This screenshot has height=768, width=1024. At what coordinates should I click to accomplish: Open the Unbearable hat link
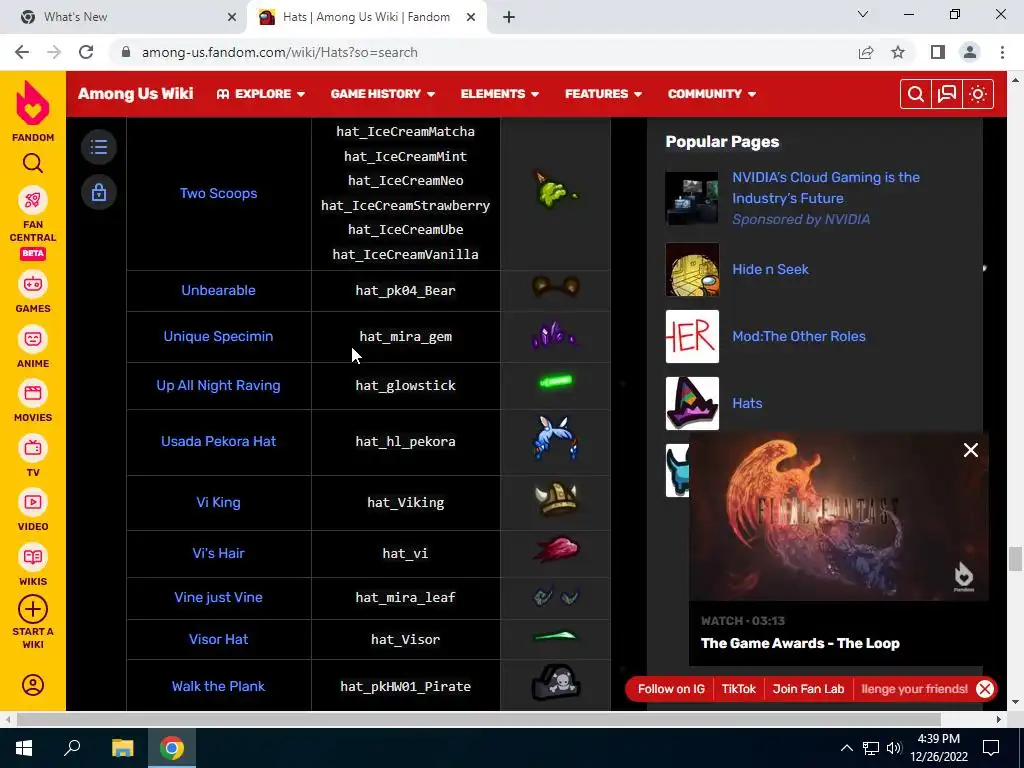point(218,291)
